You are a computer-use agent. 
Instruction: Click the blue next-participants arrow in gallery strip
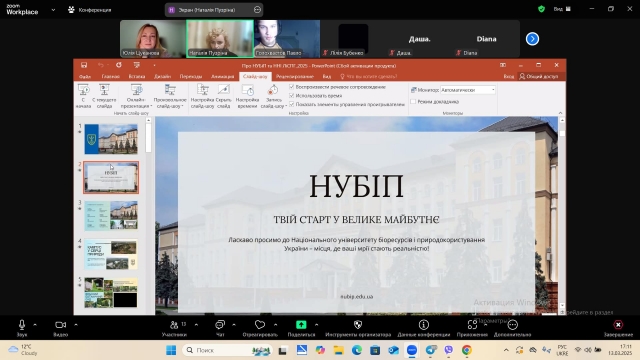532,39
